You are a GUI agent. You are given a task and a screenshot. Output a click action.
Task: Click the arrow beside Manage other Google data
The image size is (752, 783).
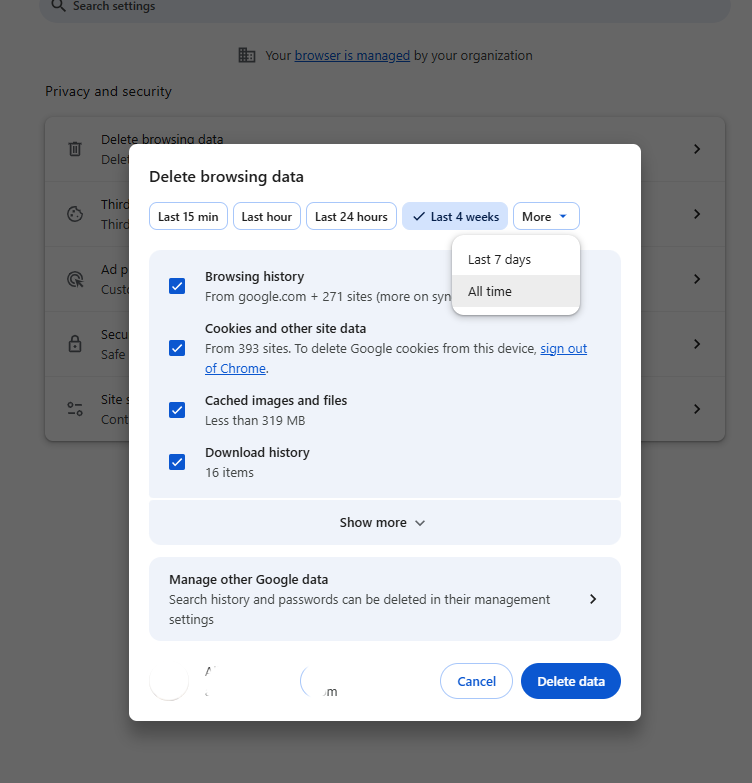pos(592,599)
